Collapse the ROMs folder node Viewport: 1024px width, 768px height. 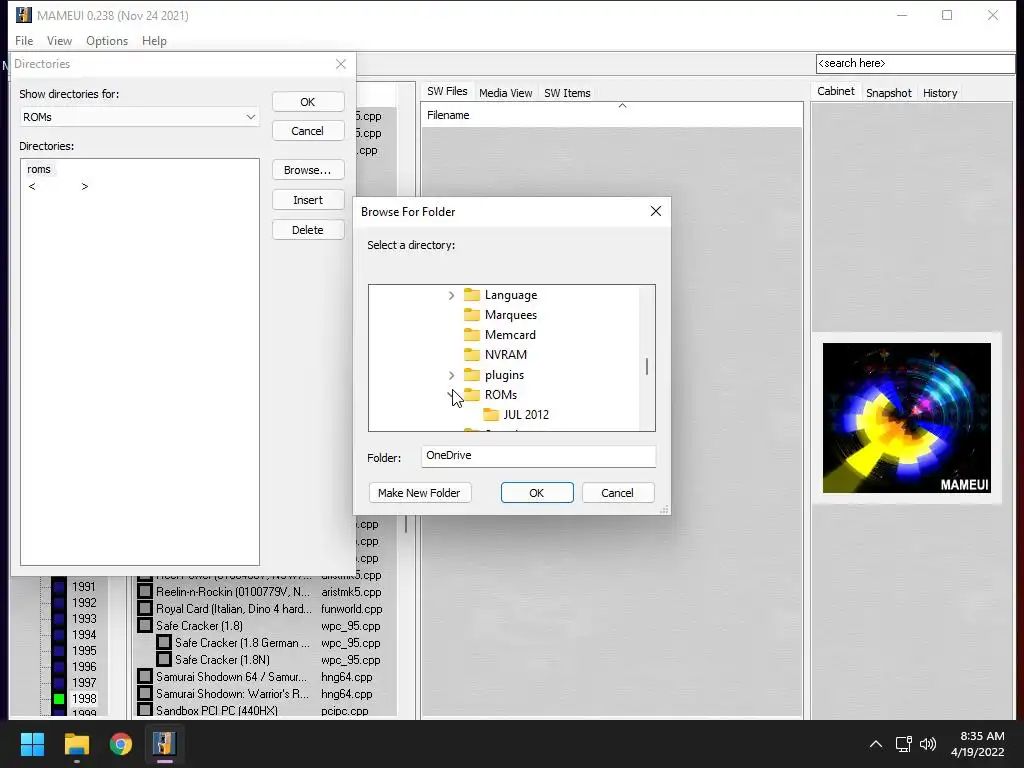(x=451, y=394)
